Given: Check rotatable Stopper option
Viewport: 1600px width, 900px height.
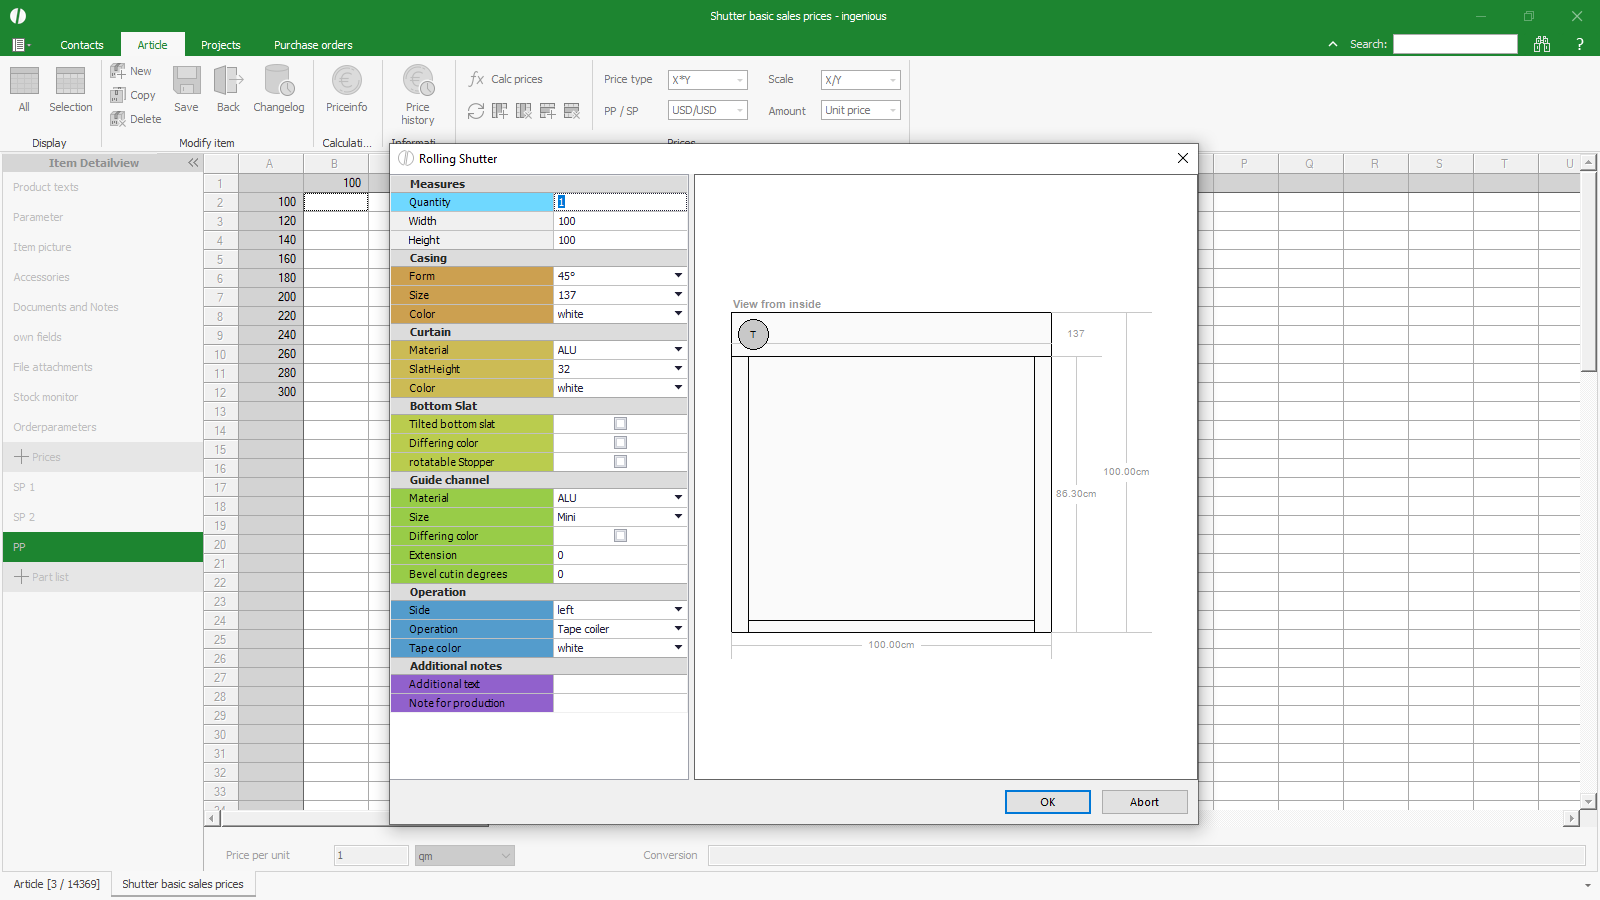Looking at the screenshot, I should pos(620,462).
